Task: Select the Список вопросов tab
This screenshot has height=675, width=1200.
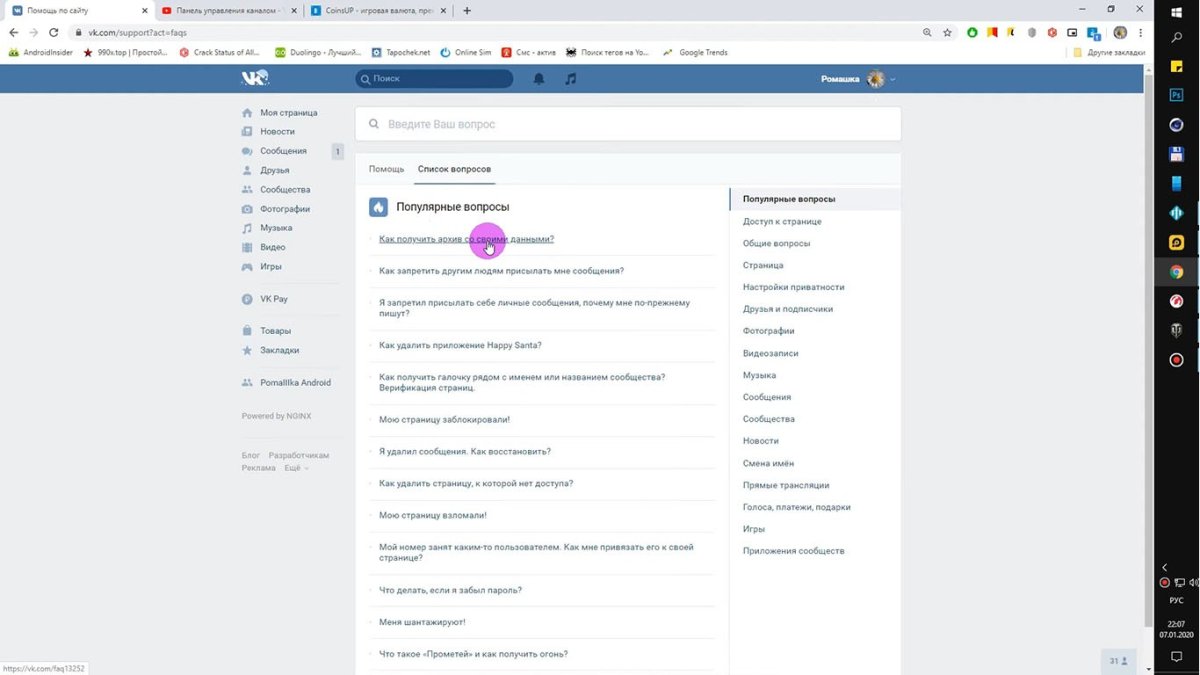Action: [454, 169]
